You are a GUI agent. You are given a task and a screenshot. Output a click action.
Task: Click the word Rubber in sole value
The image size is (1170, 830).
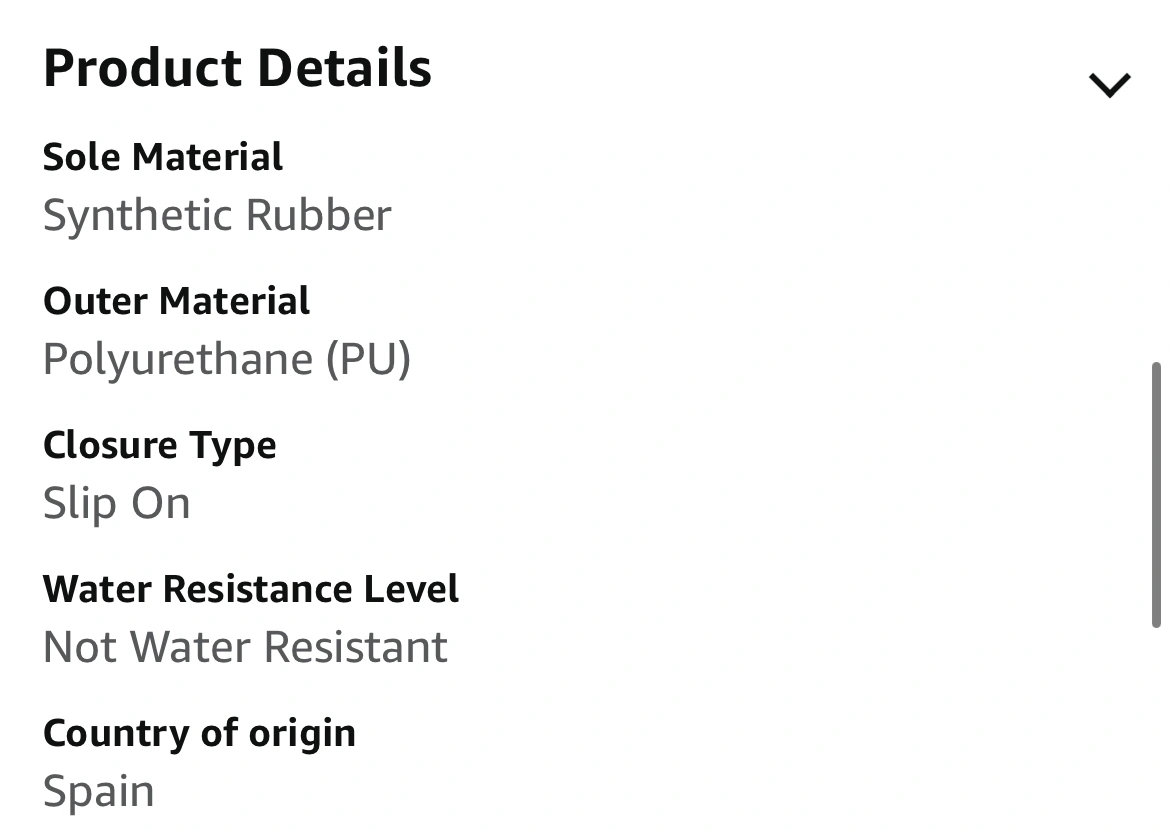coord(319,215)
